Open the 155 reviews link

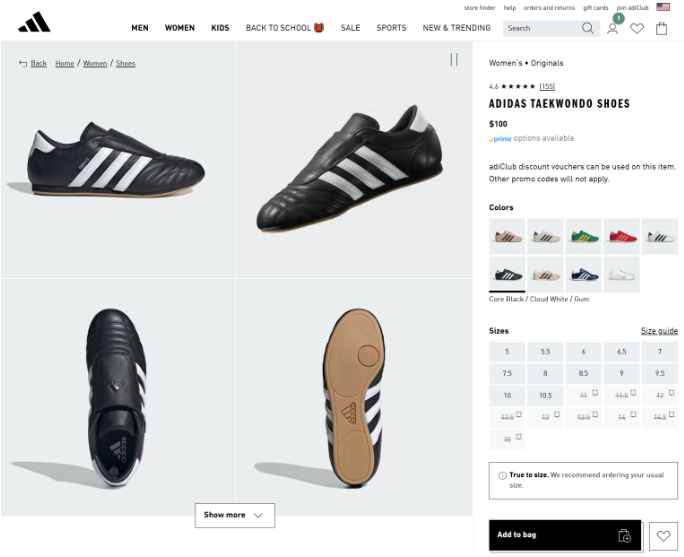[x=547, y=86]
